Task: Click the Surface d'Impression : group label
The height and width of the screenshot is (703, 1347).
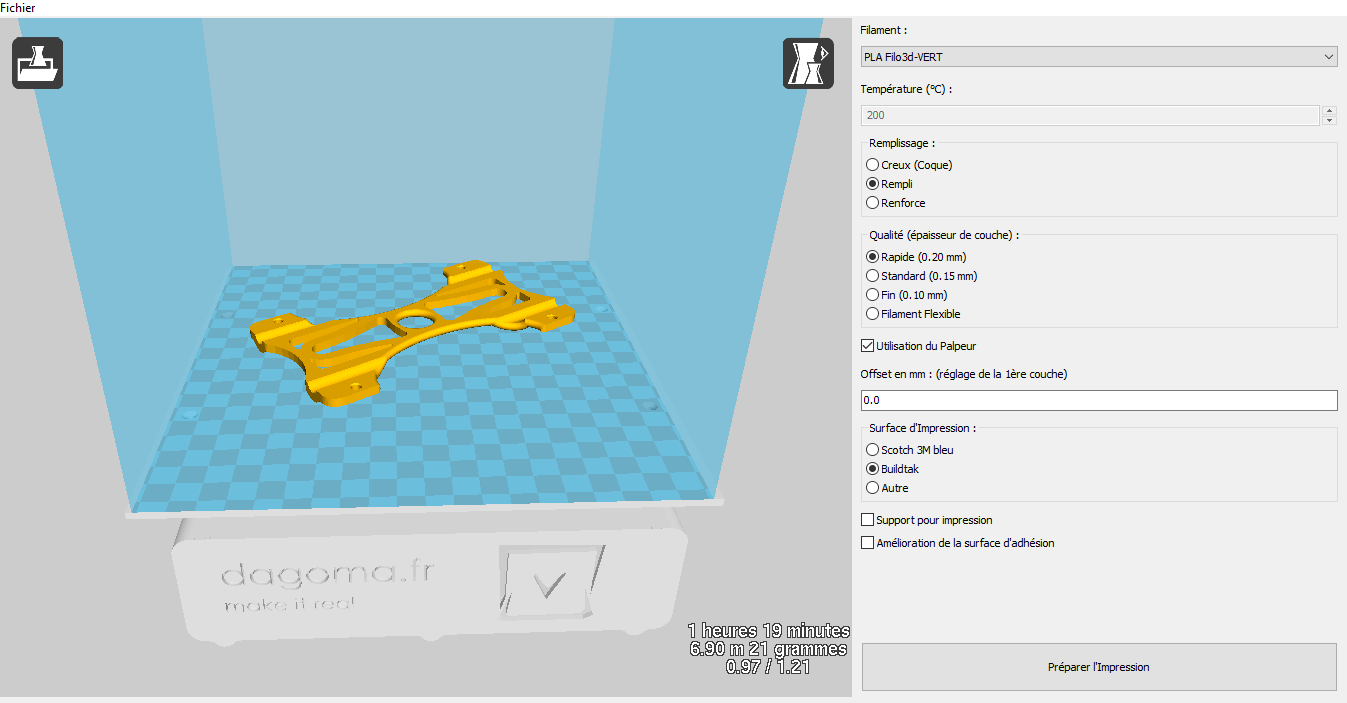Action: point(923,428)
